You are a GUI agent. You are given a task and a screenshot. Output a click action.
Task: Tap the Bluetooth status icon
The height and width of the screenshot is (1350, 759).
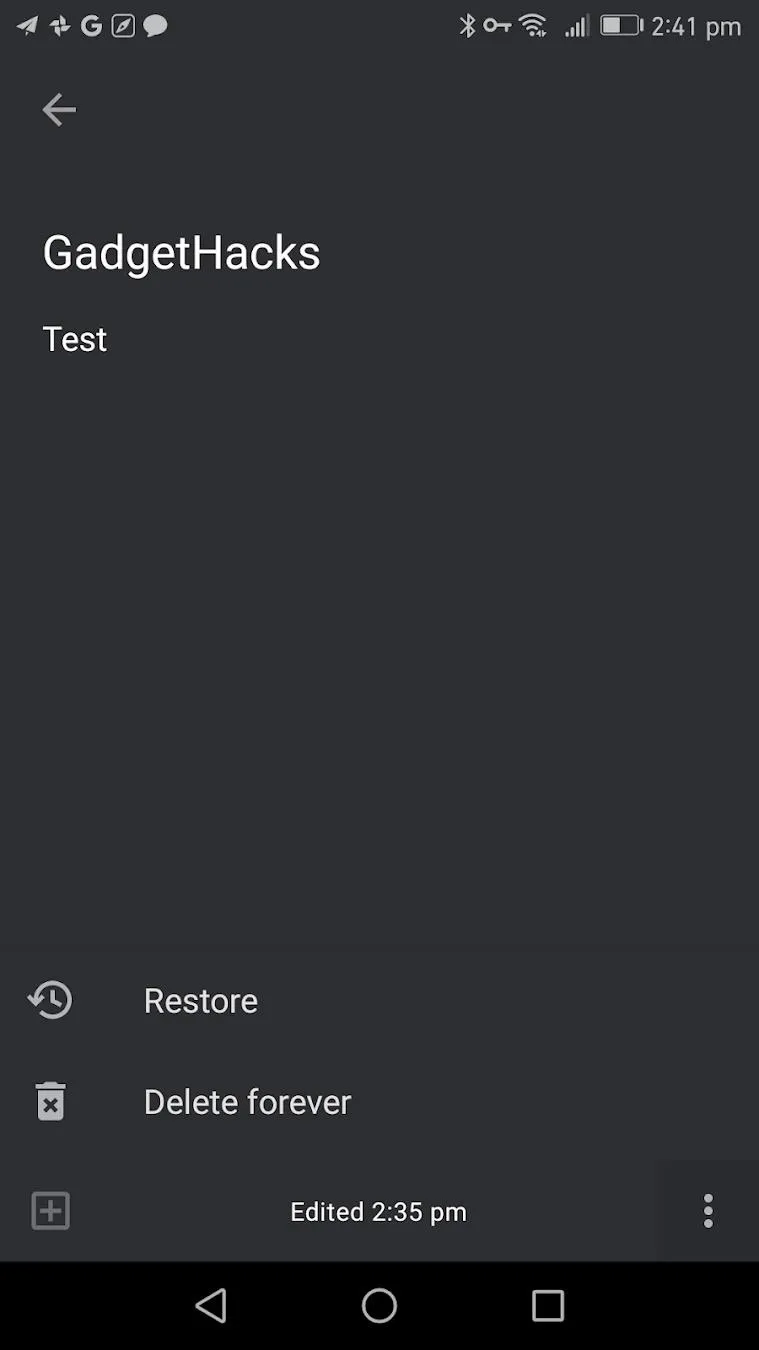(x=467, y=26)
